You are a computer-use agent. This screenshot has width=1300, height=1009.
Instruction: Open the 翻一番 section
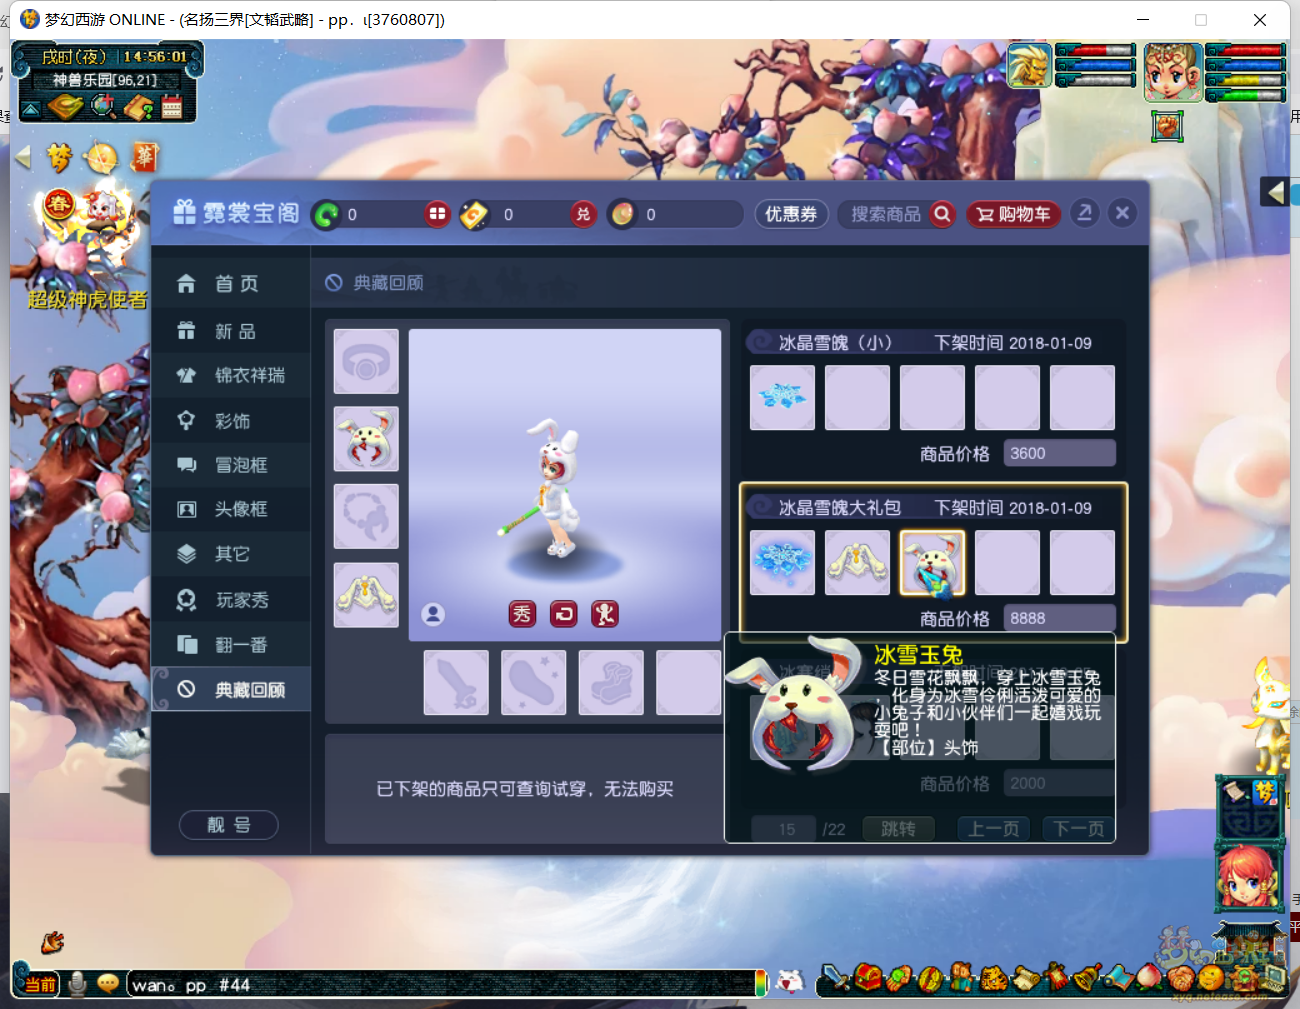pos(230,645)
